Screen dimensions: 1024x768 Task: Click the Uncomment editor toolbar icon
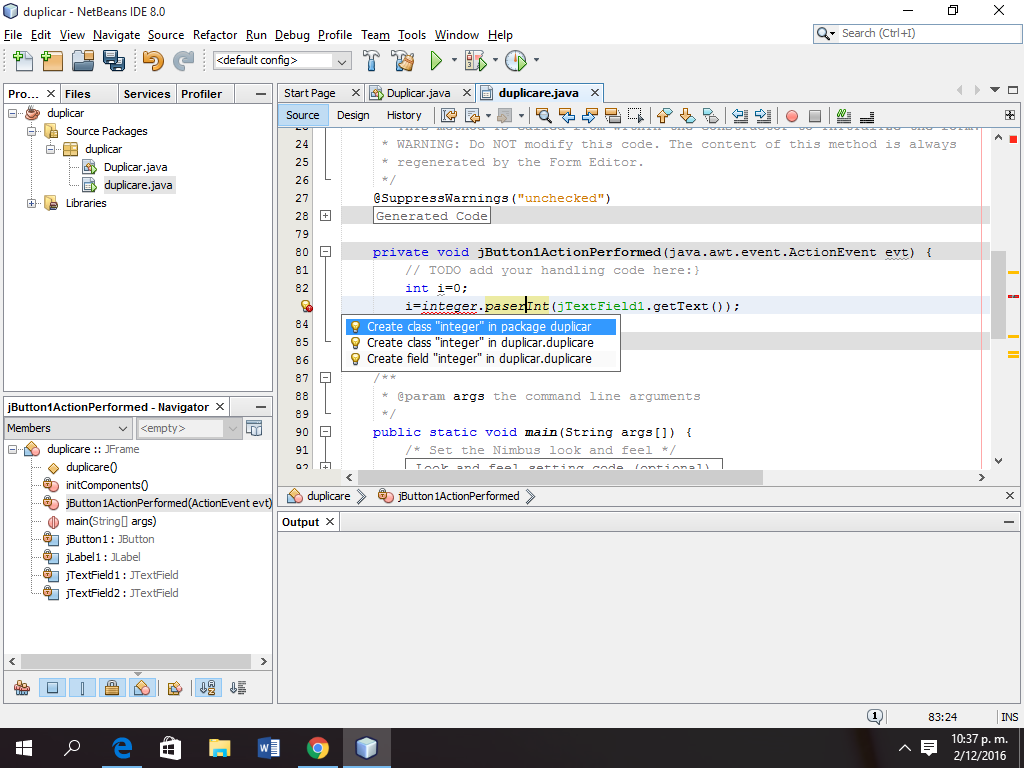click(867, 116)
